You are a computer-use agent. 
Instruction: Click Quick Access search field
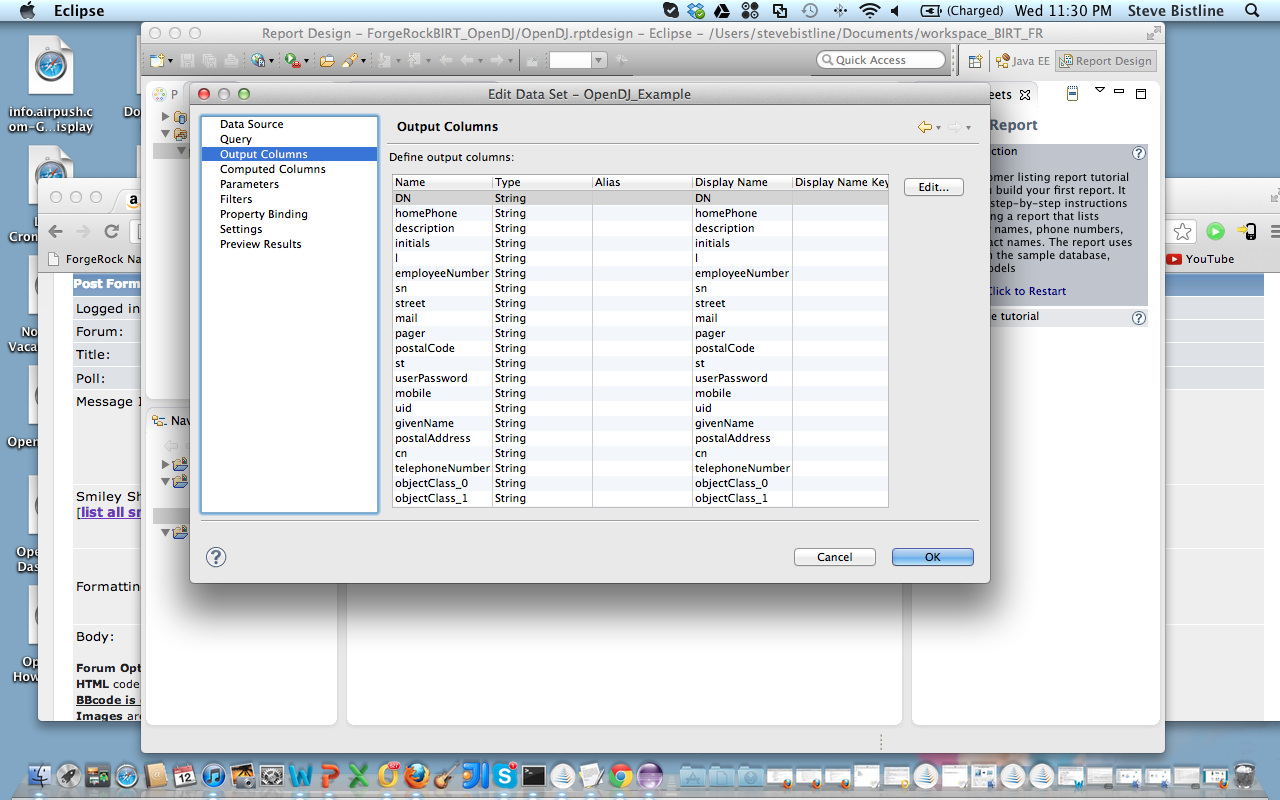(881, 60)
